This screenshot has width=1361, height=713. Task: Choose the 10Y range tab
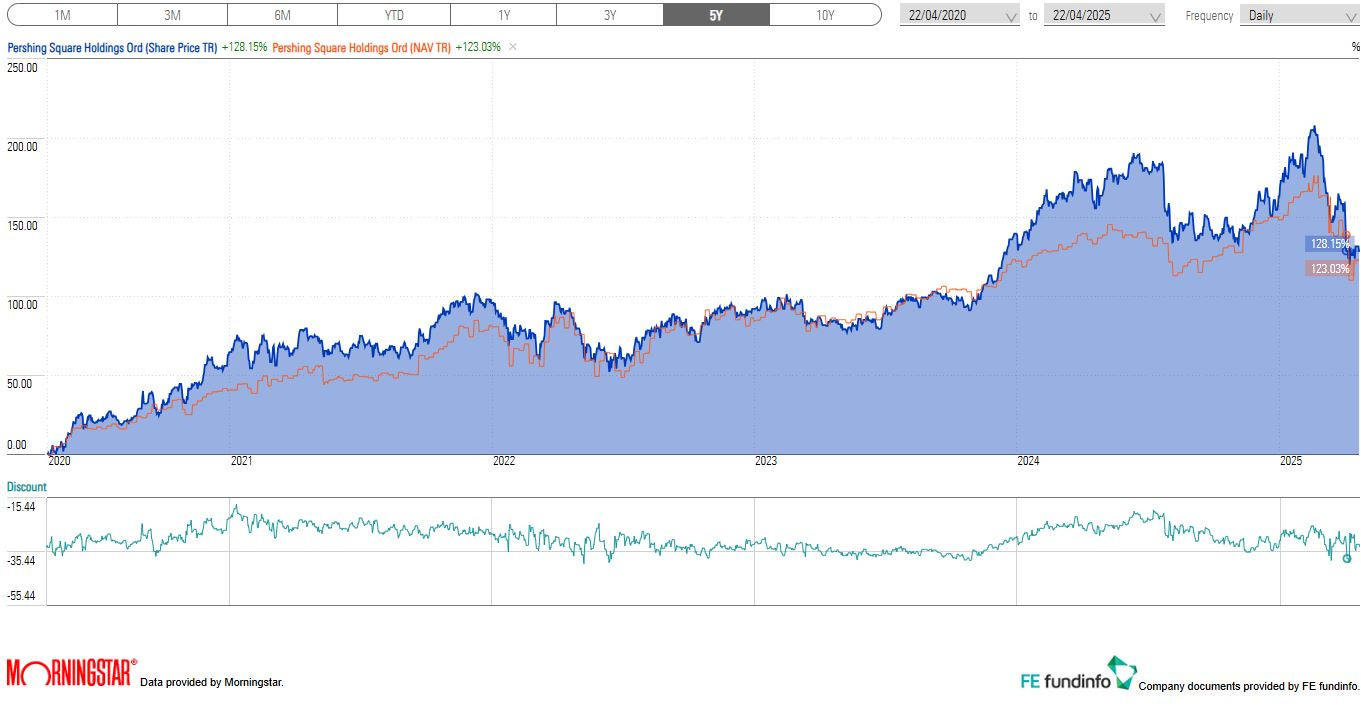click(x=825, y=15)
